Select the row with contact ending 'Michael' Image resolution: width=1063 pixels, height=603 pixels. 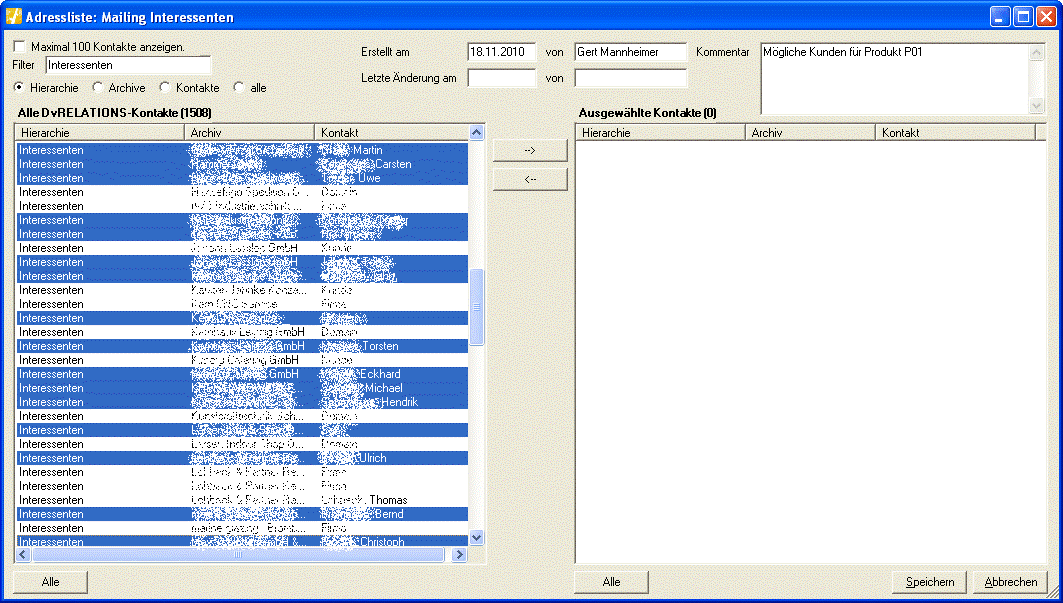pos(242,388)
